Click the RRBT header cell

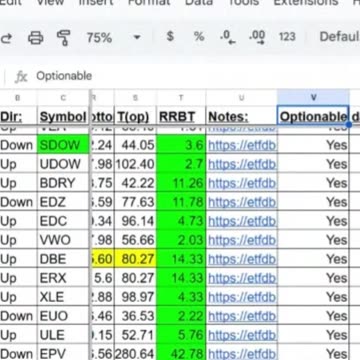coord(181,116)
